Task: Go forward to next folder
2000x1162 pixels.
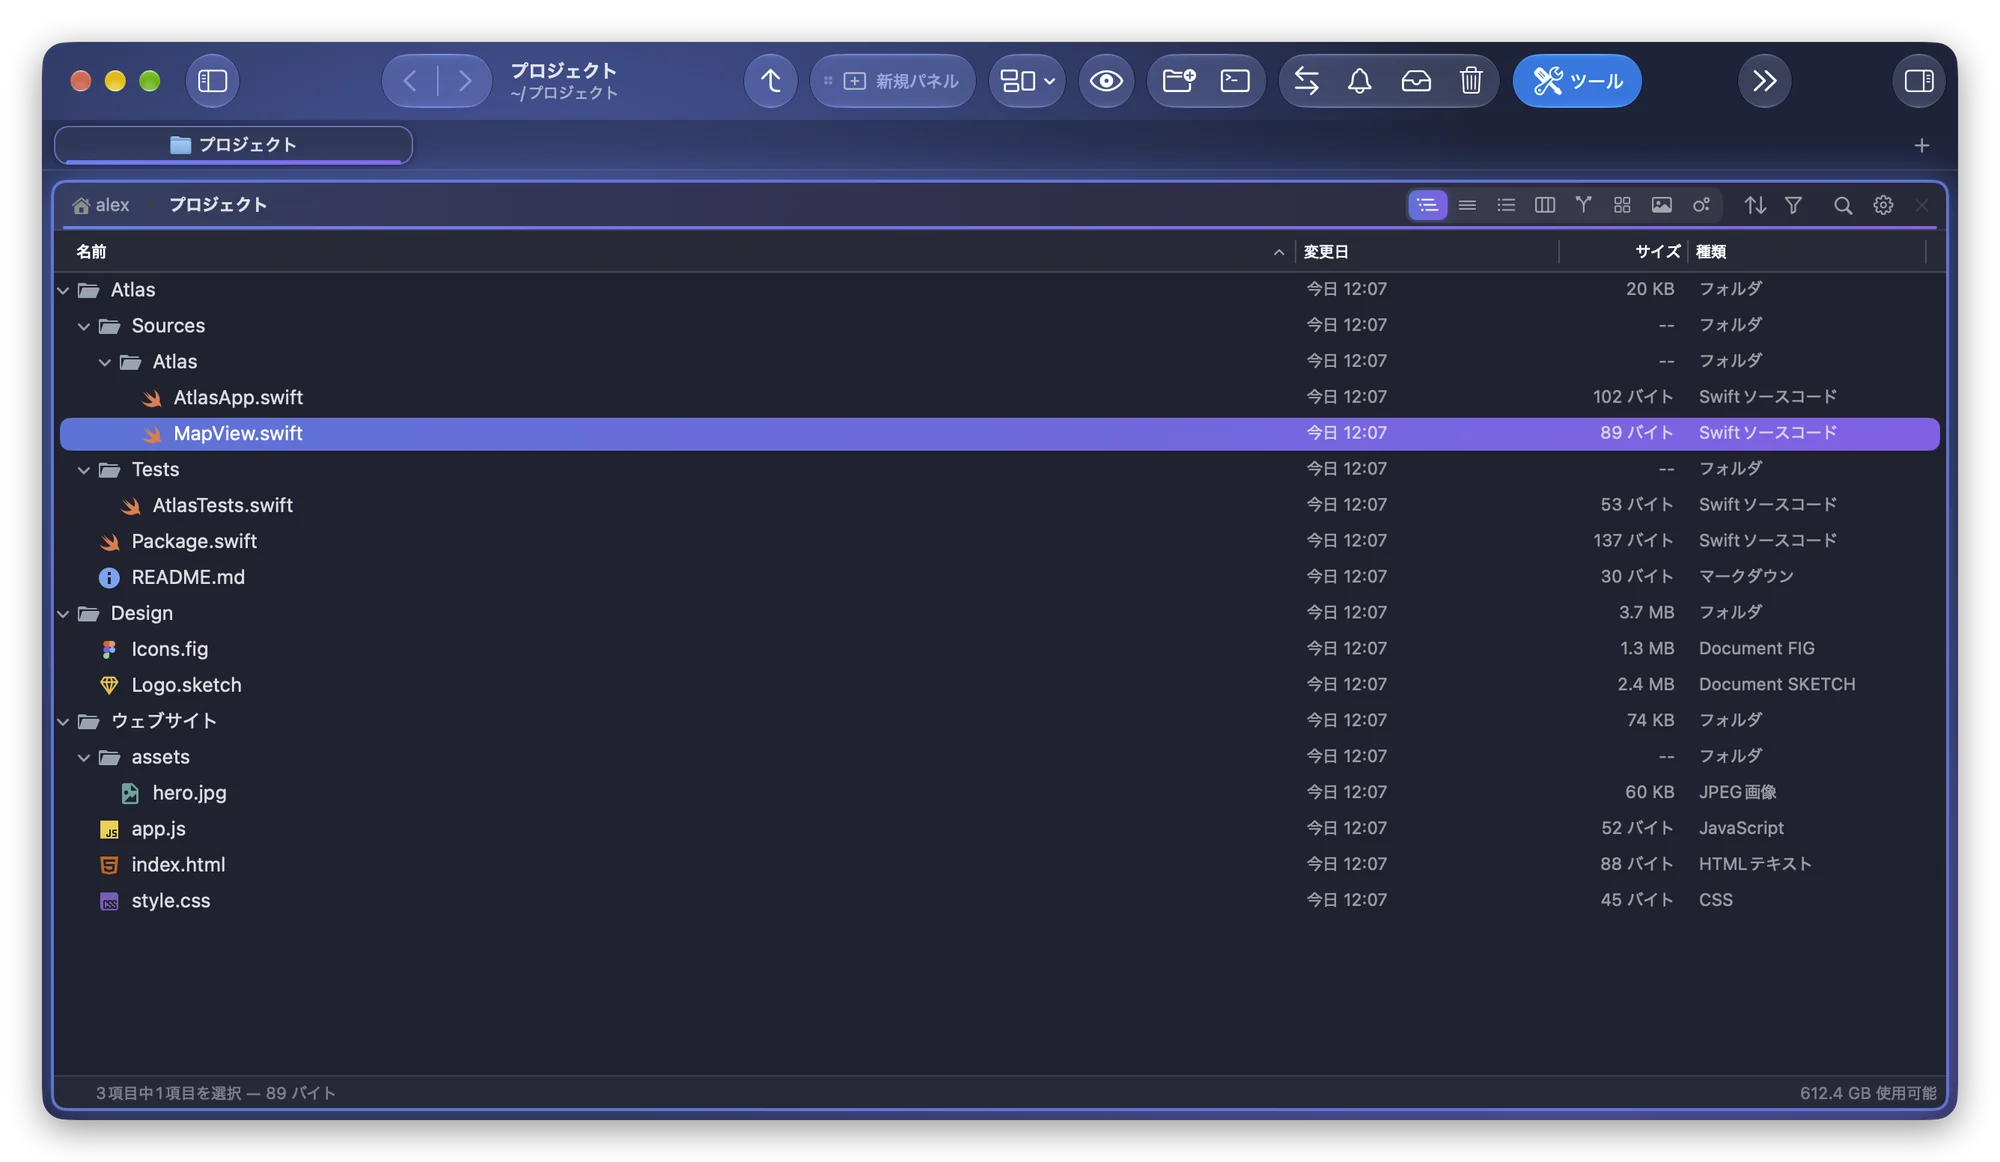Action: coord(465,81)
